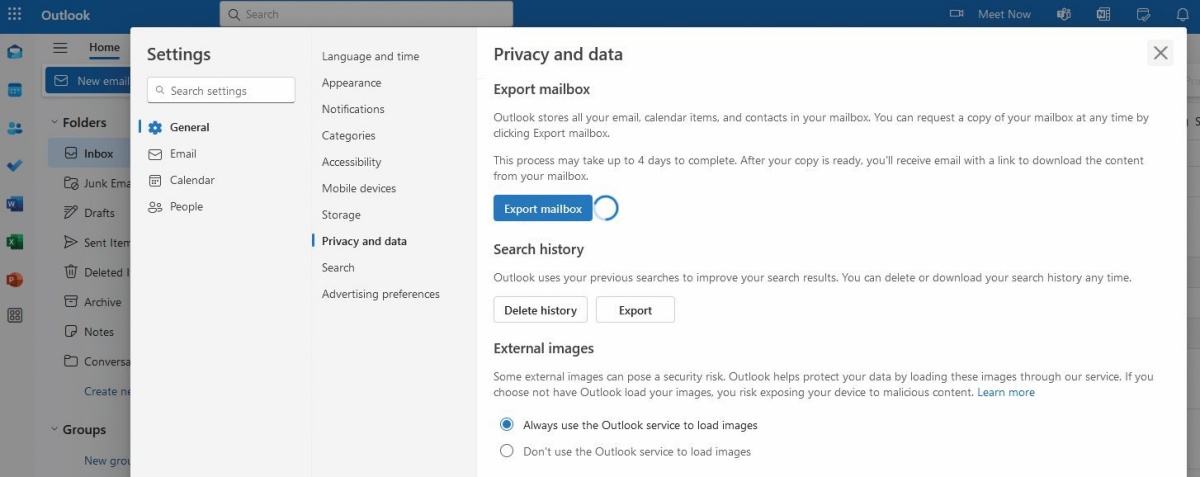
Task: Launch the PowerPoint app icon
Action: click(x=14, y=280)
